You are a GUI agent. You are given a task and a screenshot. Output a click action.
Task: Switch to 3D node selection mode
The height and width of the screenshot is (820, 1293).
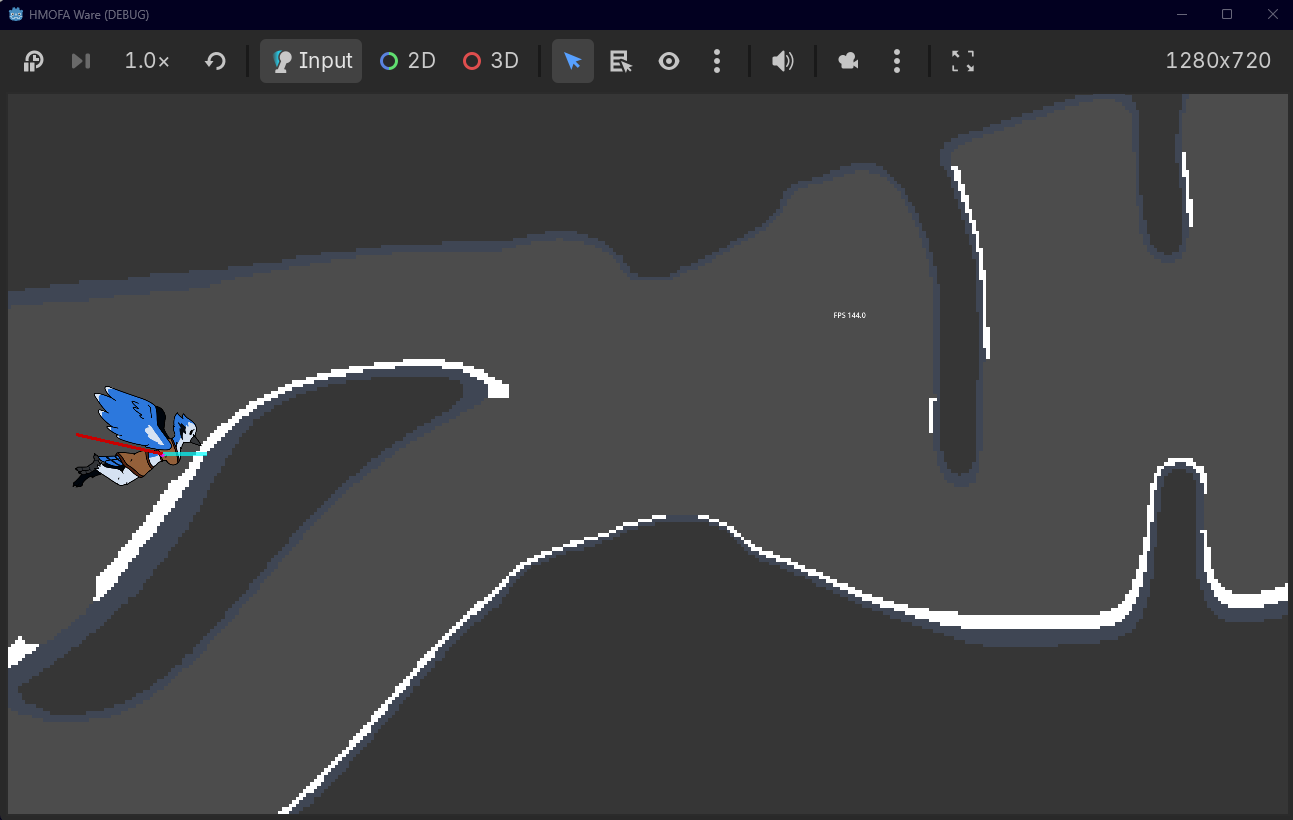click(x=491, y=61)
